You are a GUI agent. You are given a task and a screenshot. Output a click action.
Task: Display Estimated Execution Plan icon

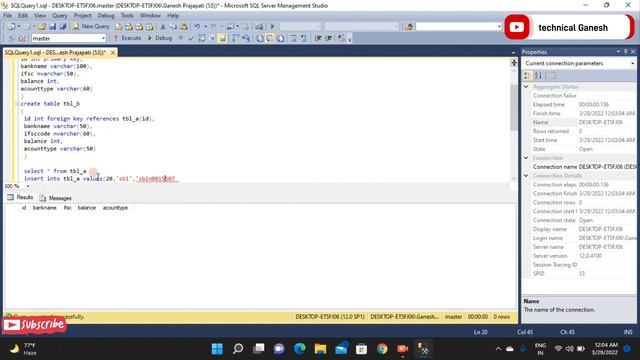point(202,38)
